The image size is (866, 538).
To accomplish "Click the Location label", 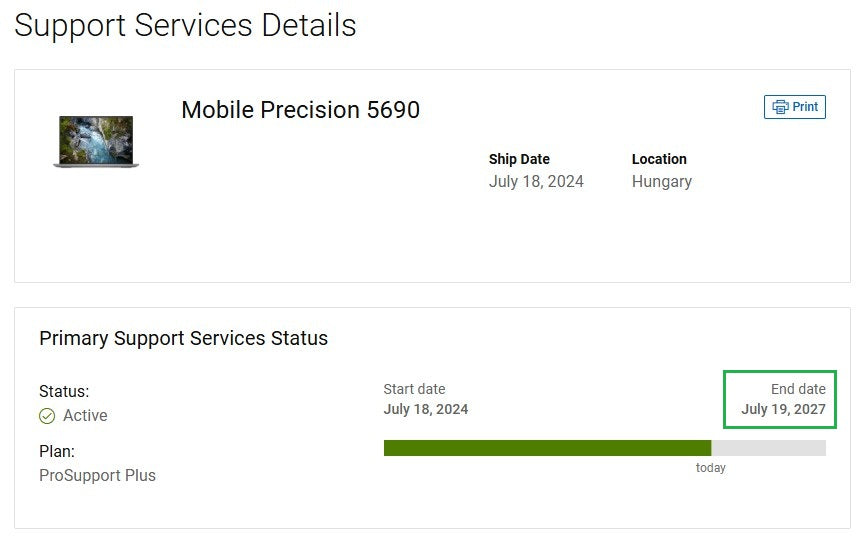I will (659, 159).
